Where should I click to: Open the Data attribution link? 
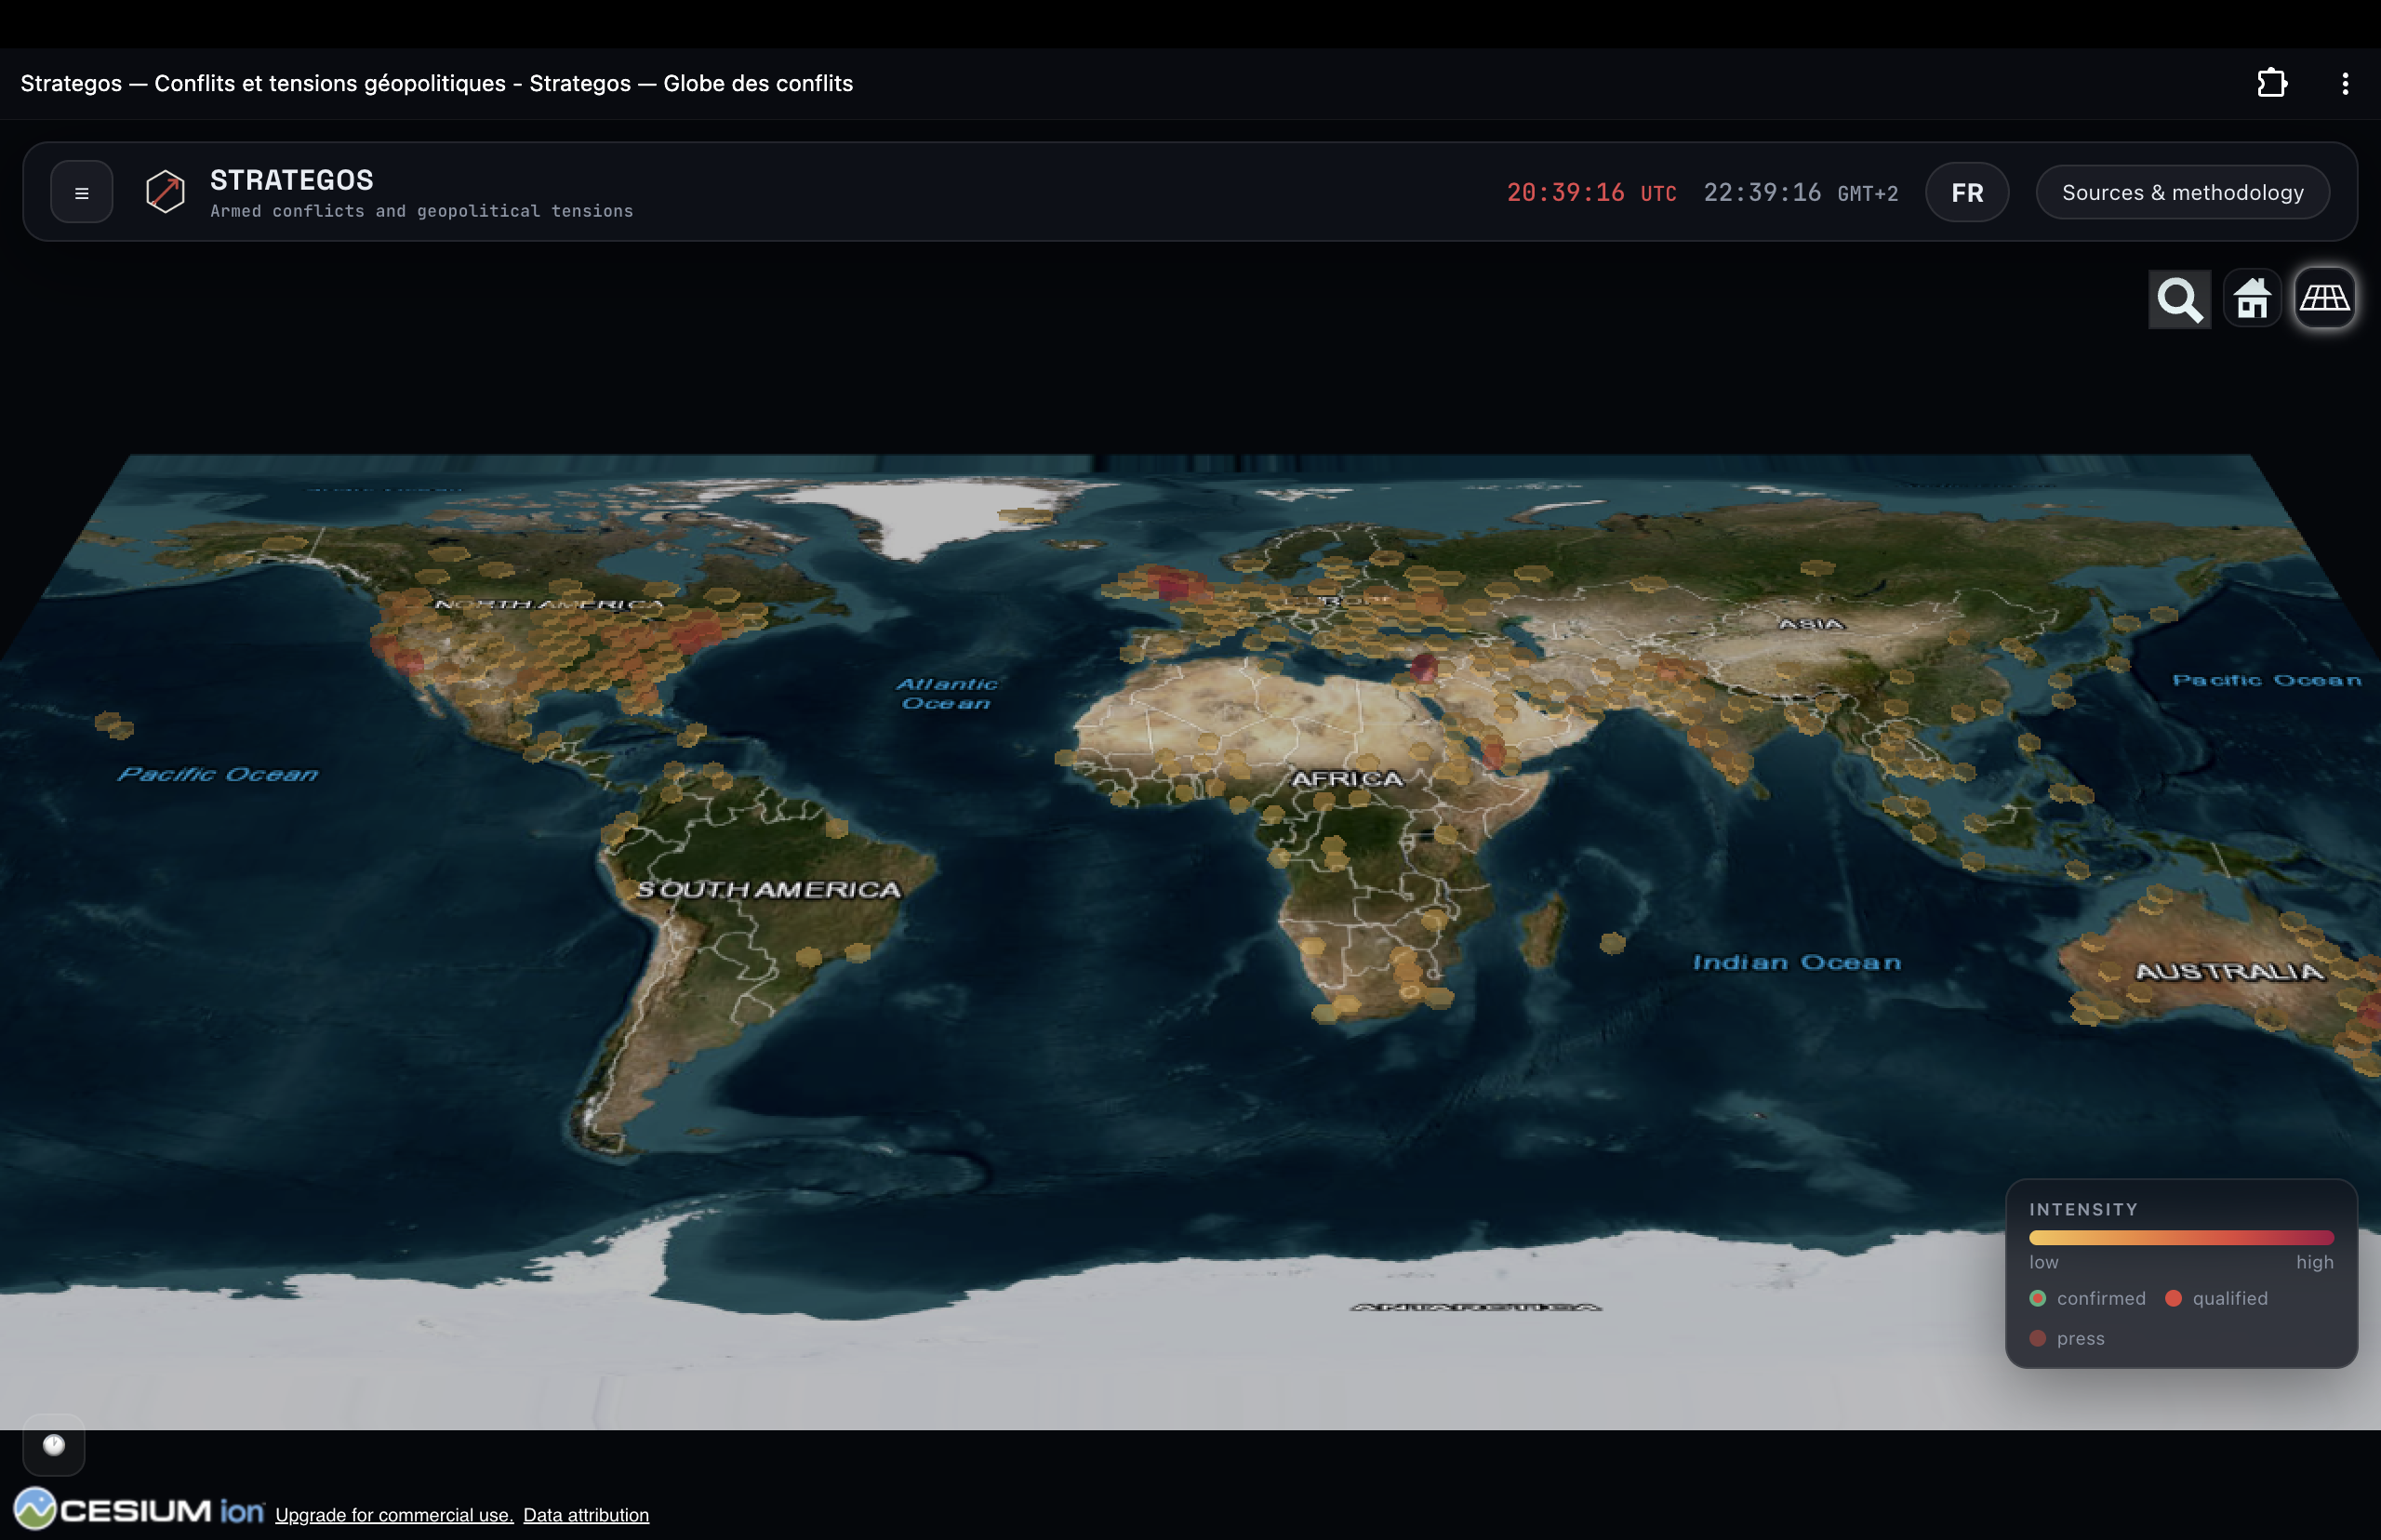coord(586,1515)
